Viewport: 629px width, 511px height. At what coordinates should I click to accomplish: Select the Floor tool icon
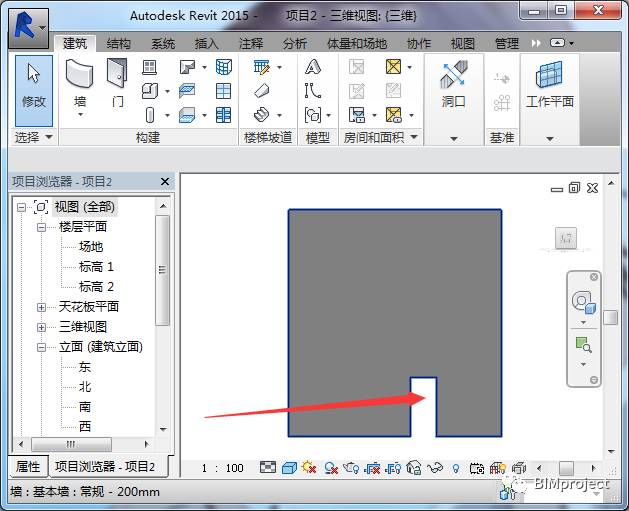pos(187,115)
